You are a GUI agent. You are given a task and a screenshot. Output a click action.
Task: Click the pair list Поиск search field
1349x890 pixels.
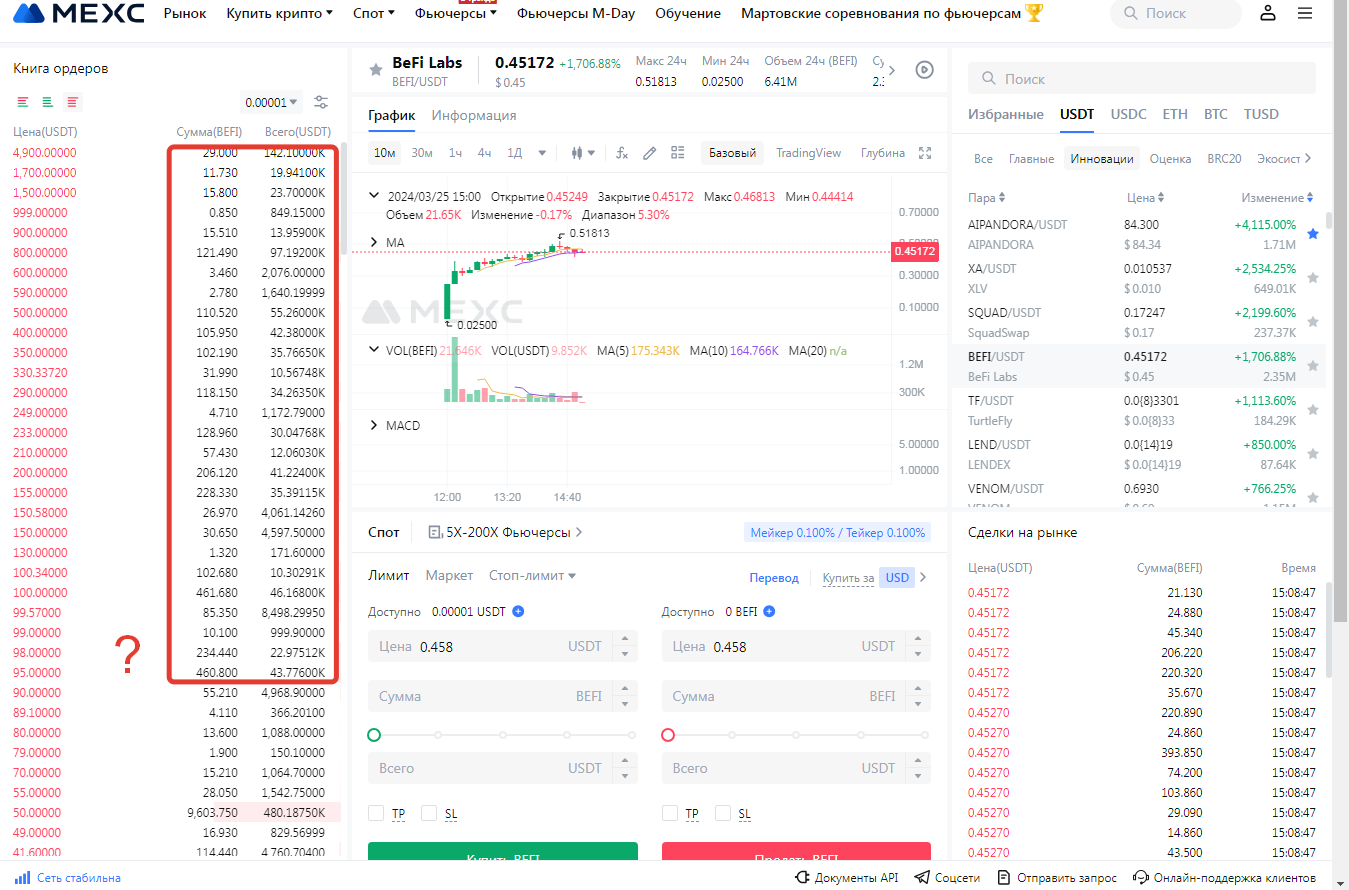1142,78
